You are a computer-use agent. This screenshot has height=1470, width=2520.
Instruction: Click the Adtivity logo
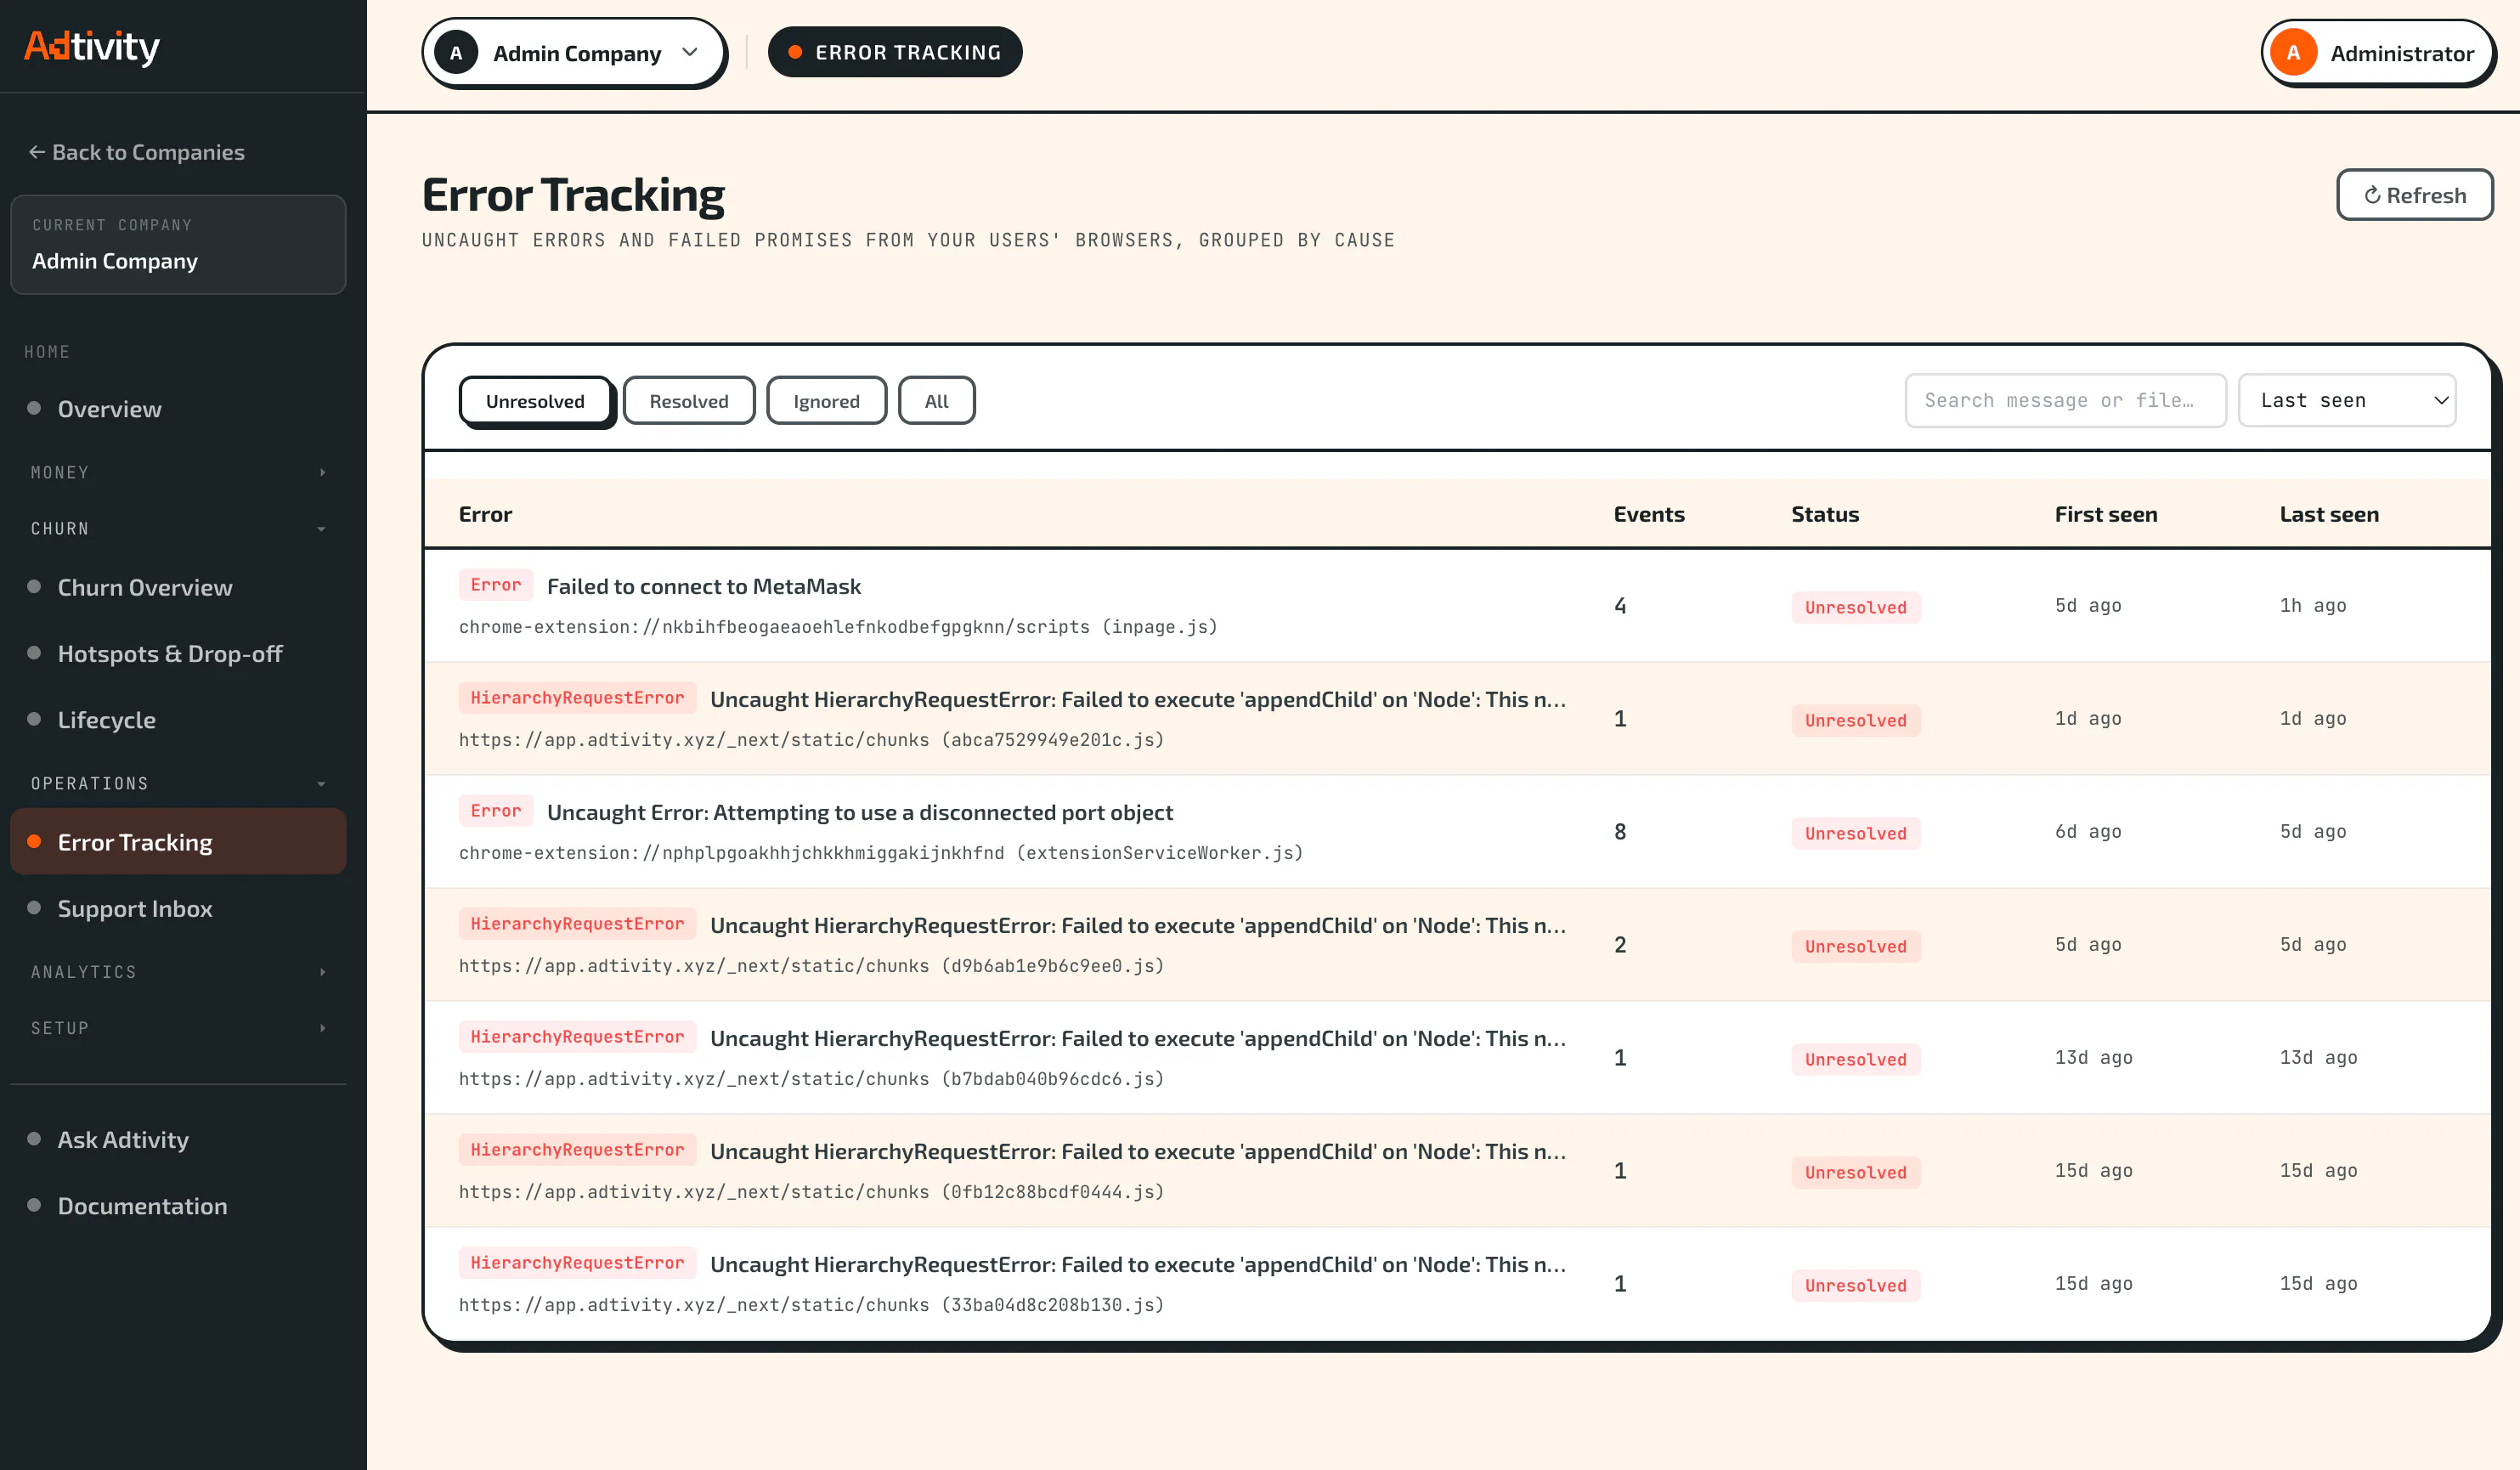coord(92,46)
